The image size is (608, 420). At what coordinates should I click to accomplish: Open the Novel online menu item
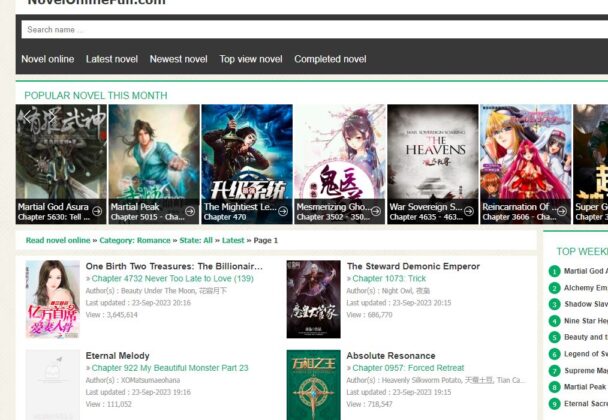point(48,59)
